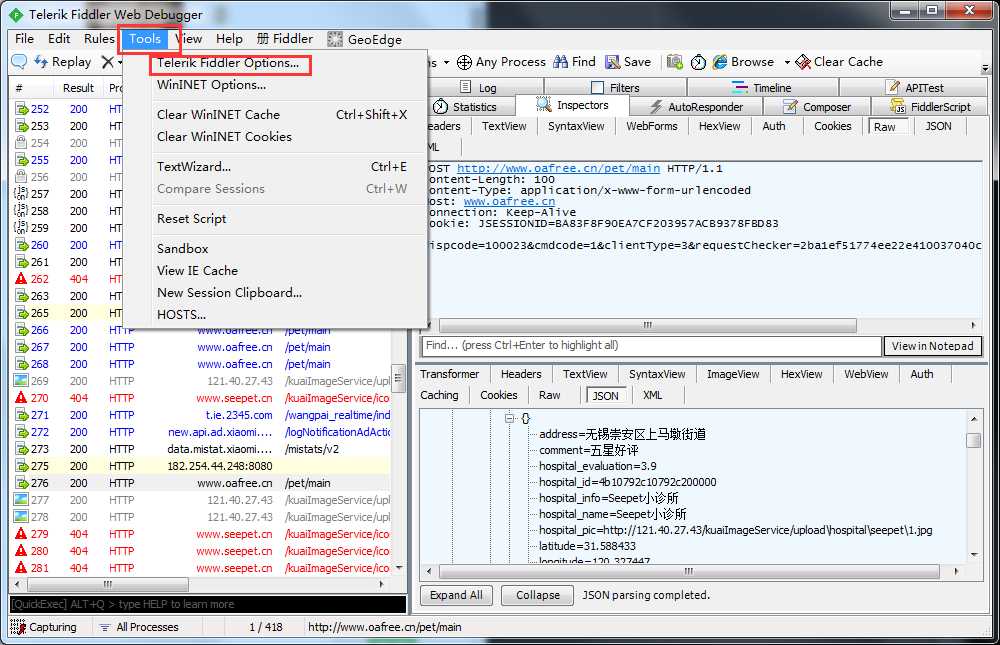
Task: Select Sandbox menu item
Action: point(182,249)
